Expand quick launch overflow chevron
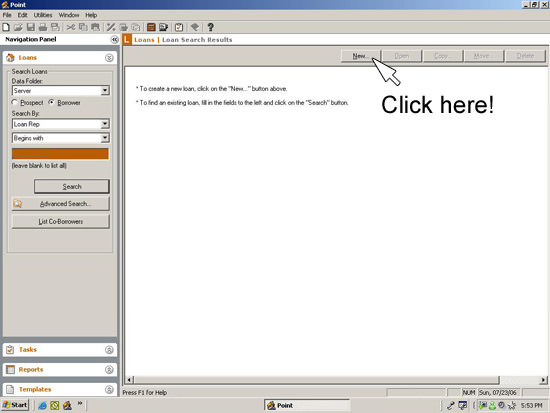The width and height of the screenshot is (550, 413). [x=80, y=404]
